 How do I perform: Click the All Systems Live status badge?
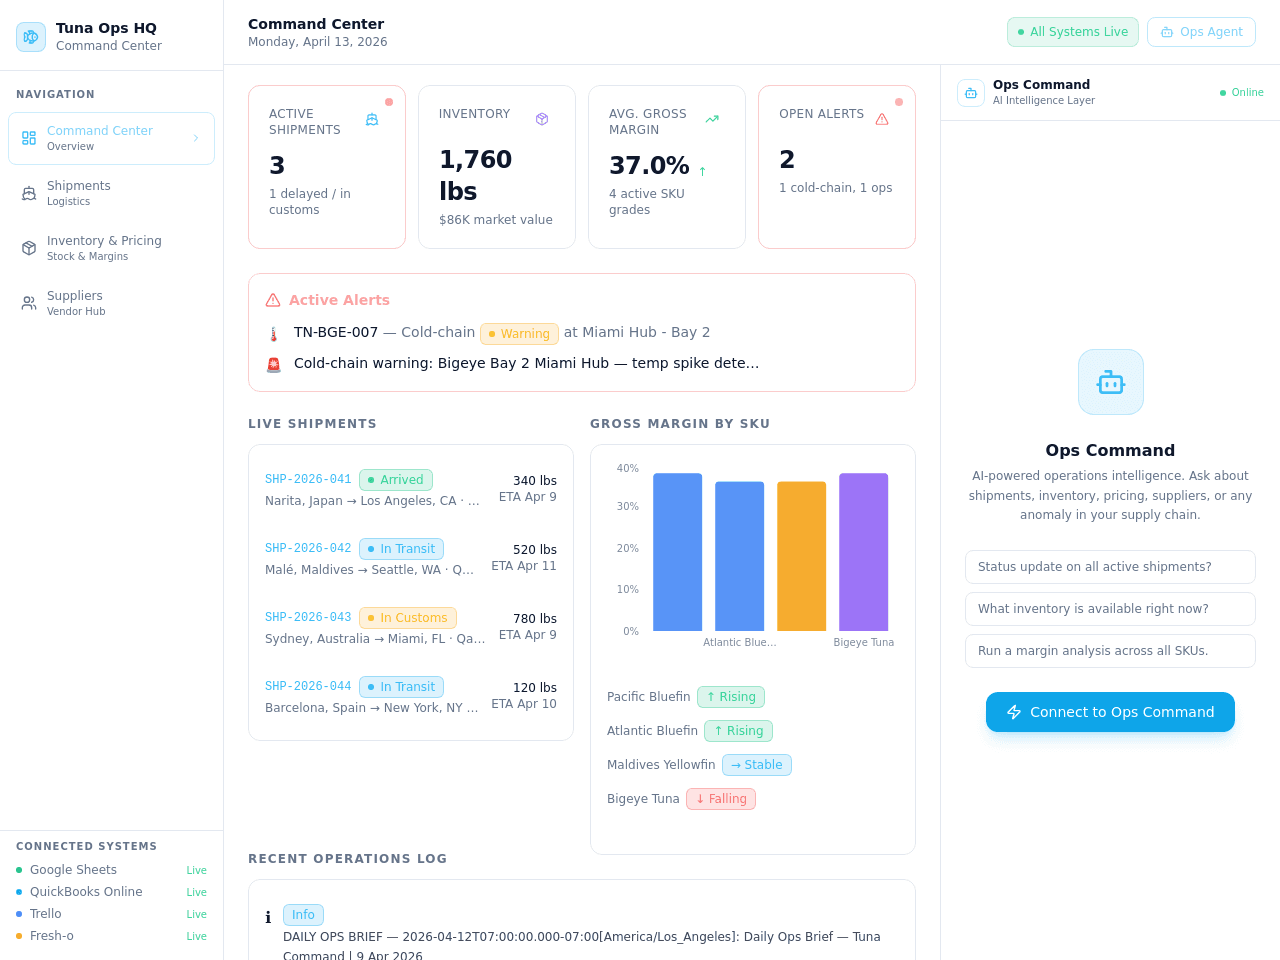coord(1073,32)
